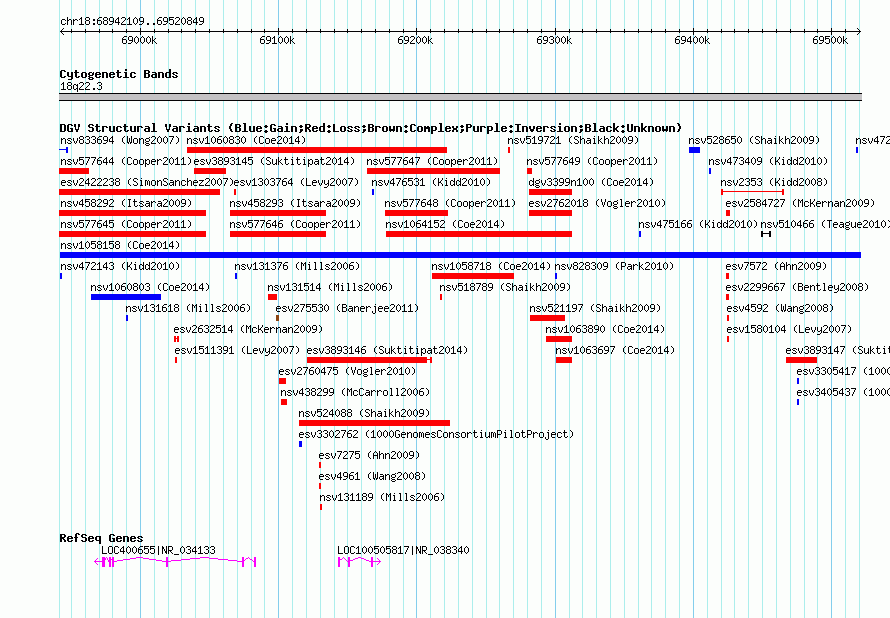
Task: Click the 69400k ruler tick label
Action: click(692, 40)
